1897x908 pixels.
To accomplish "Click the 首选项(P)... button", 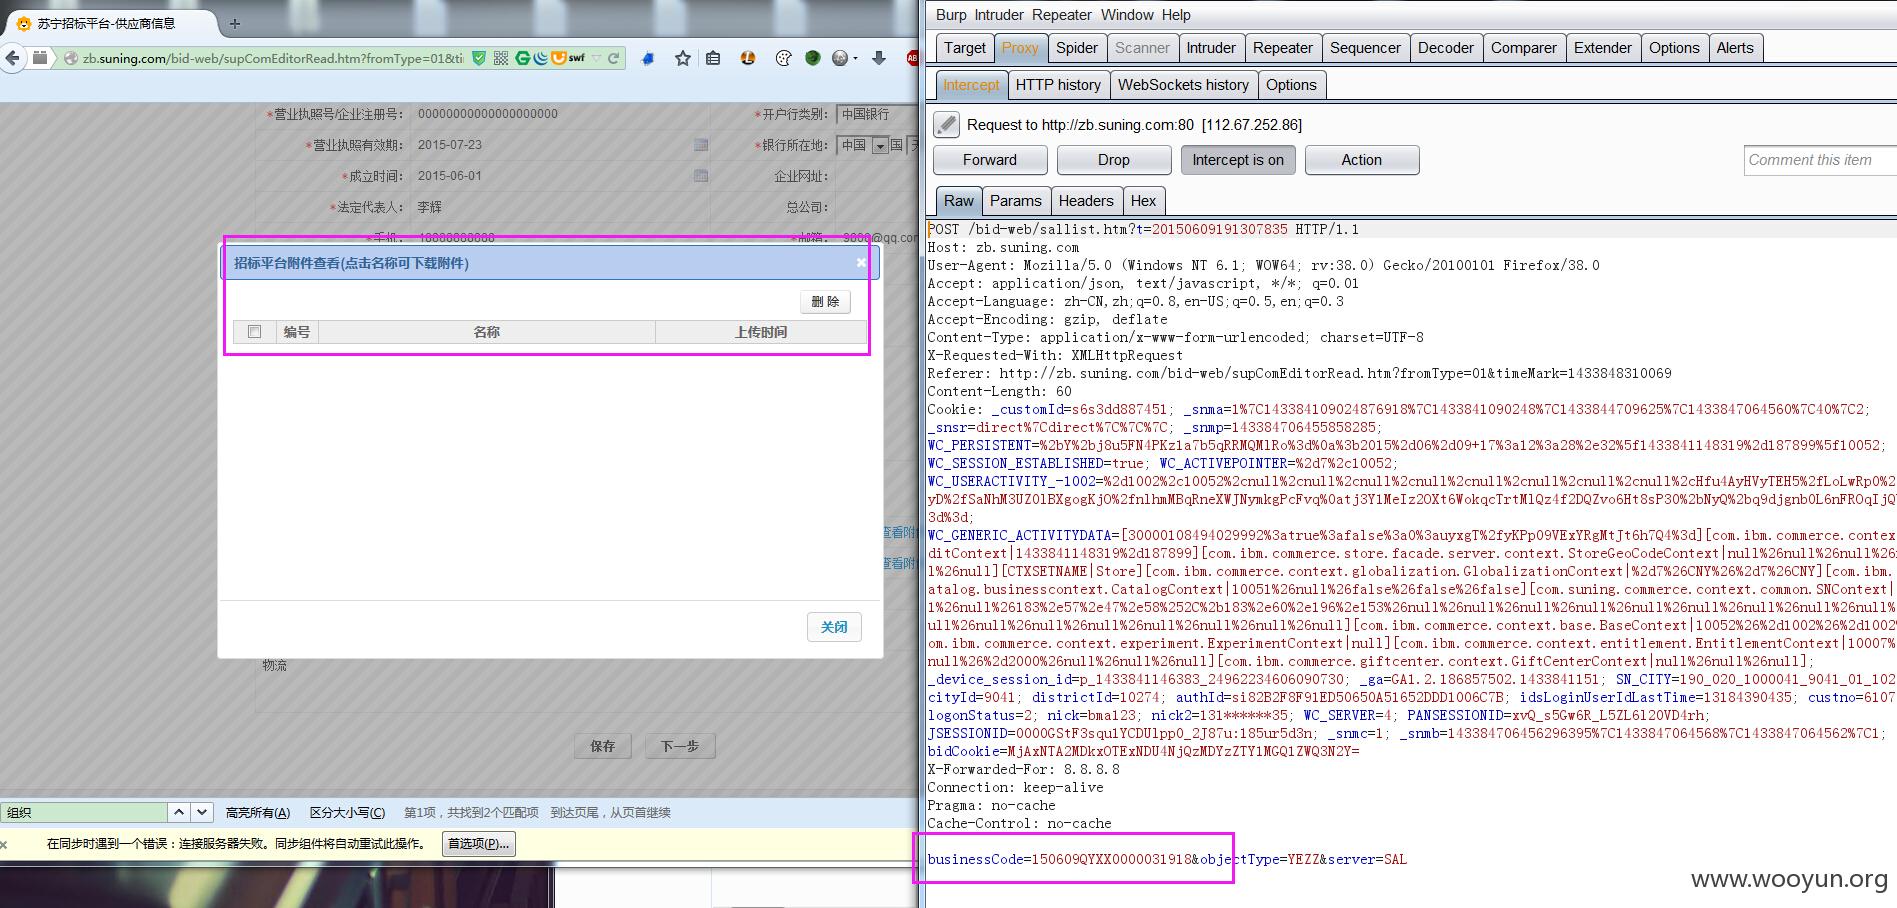I will (x=479, y=844).
